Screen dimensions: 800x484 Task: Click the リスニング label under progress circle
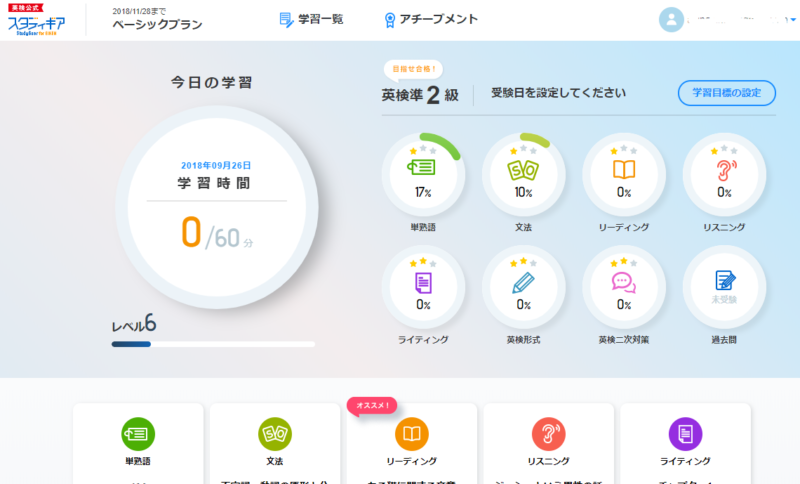point(724,227)
